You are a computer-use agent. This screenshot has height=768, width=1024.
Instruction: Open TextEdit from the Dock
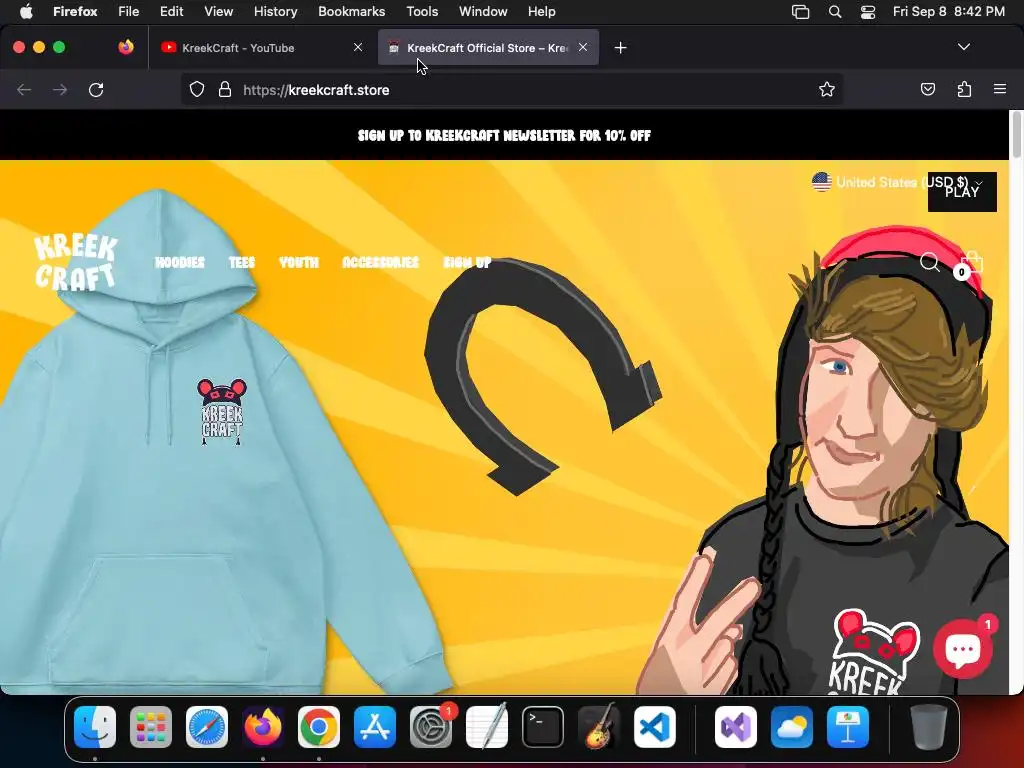pos(487,727)
